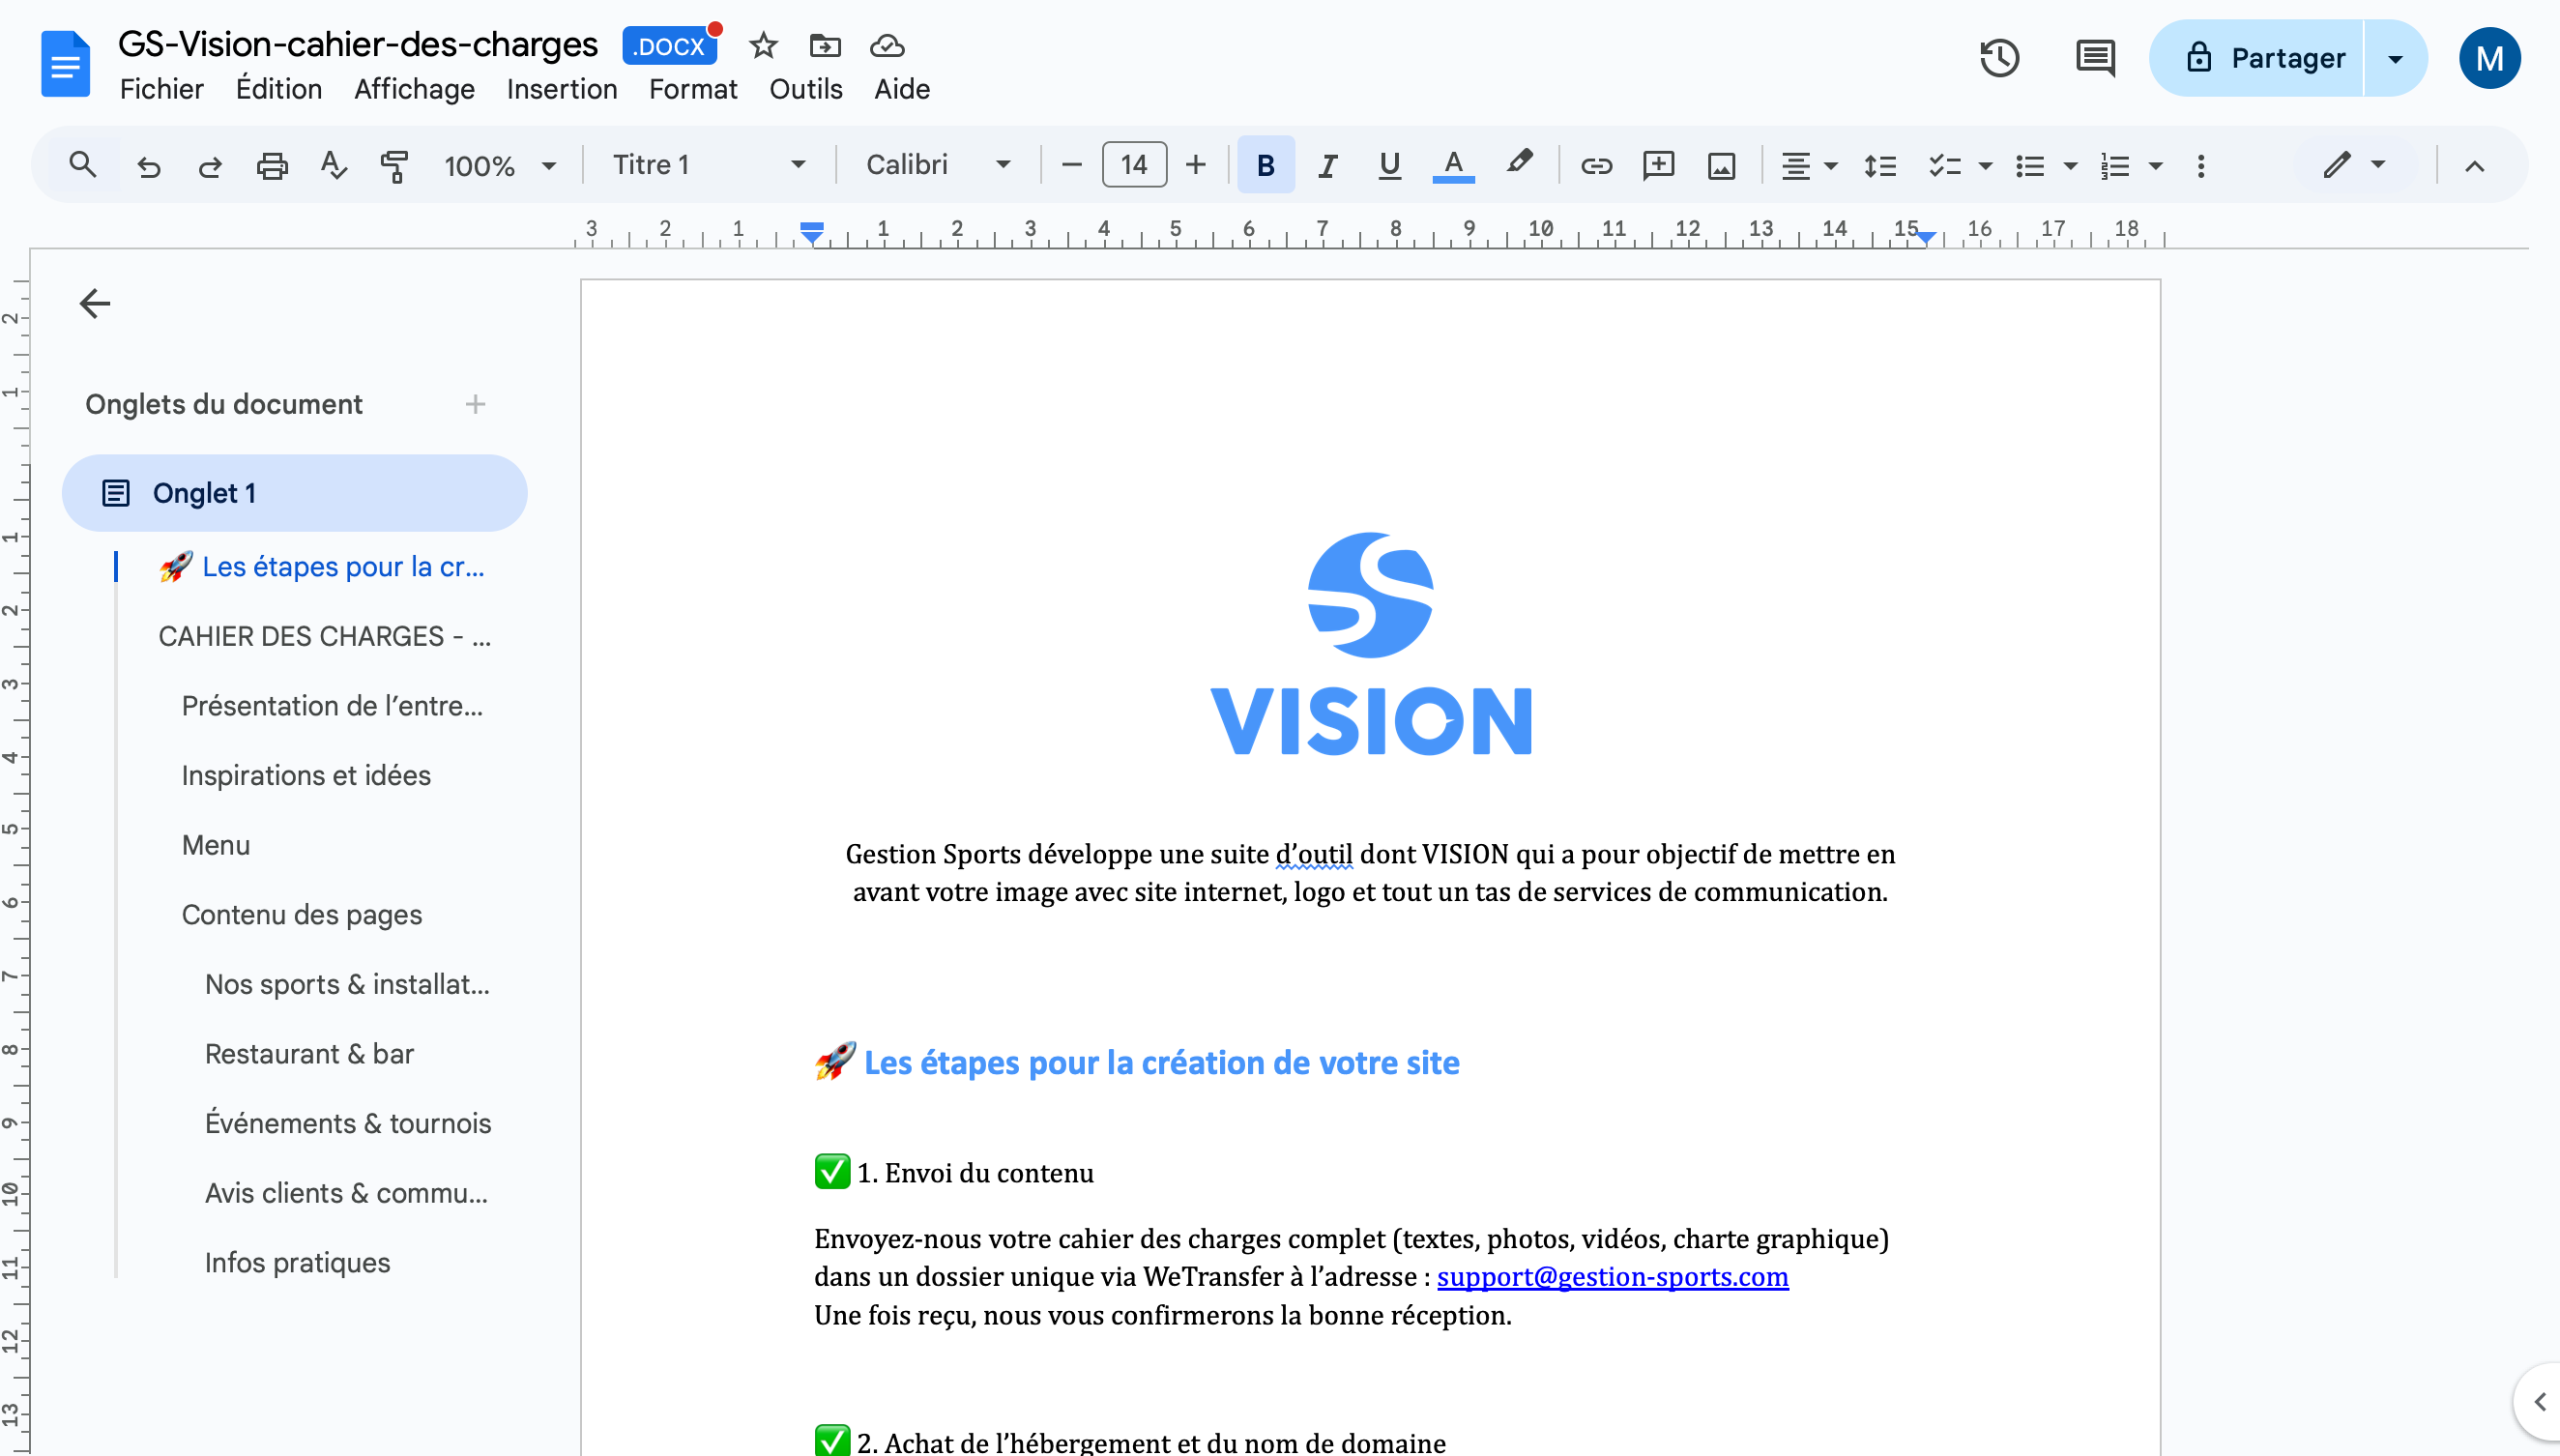Open the Calibri font dropdown
2560x1456 pixels.
coord(937,165)
